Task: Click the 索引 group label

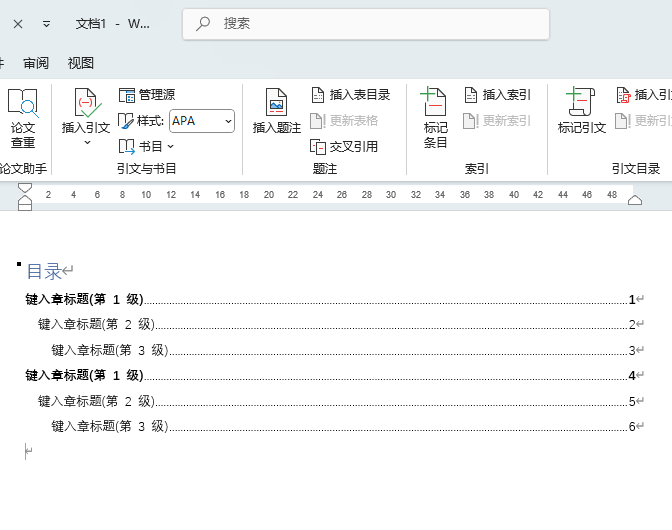Action: tap(477, 169)
